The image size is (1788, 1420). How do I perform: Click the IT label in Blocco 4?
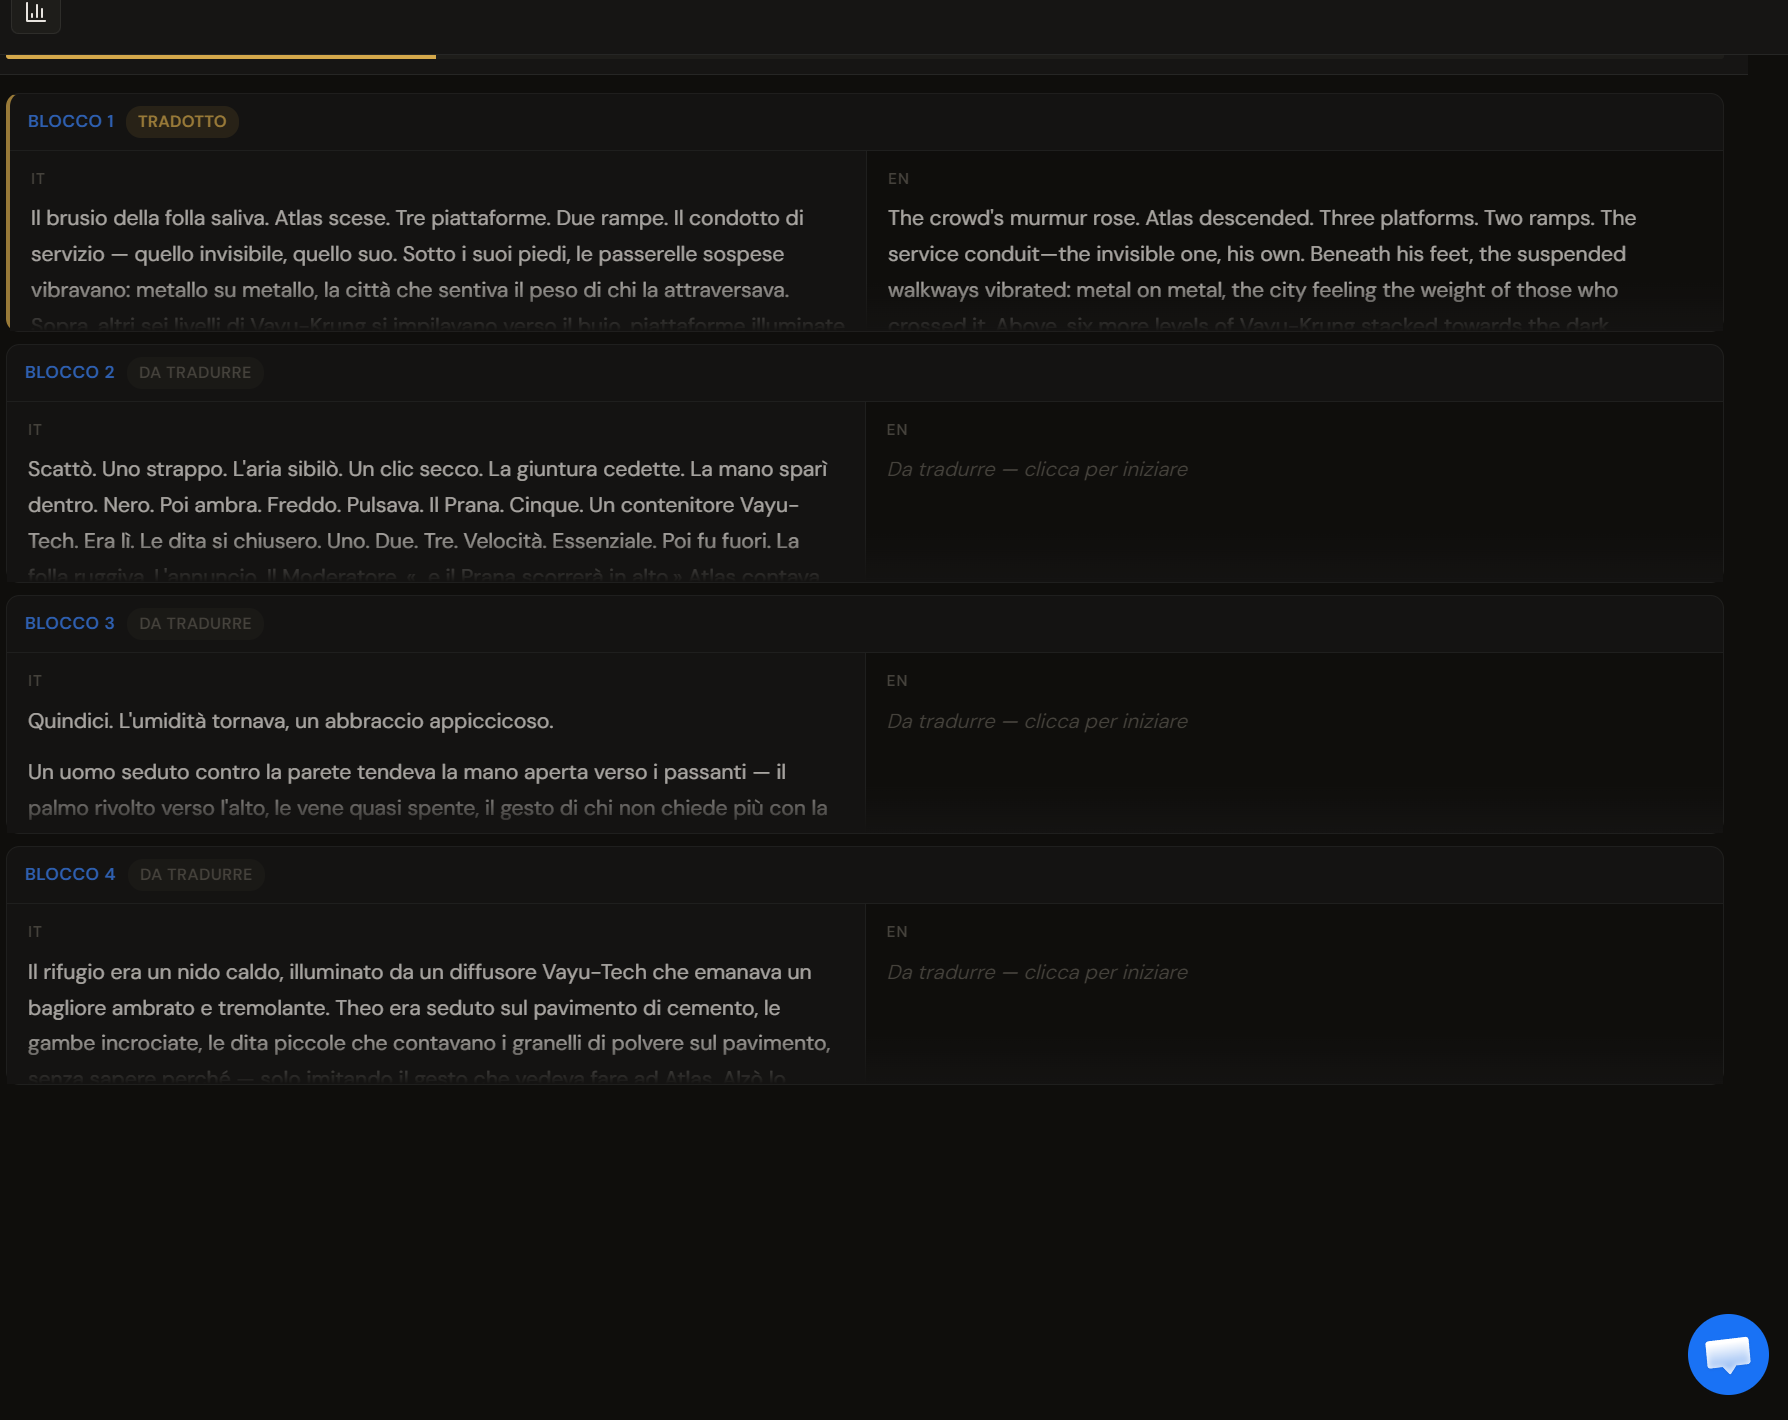[35, 932]
